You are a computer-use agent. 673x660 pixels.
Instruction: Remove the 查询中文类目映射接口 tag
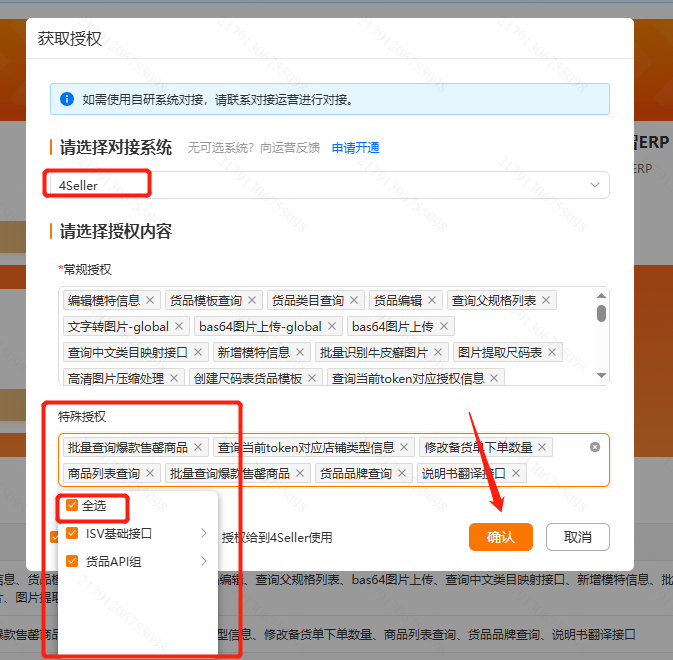198,352
